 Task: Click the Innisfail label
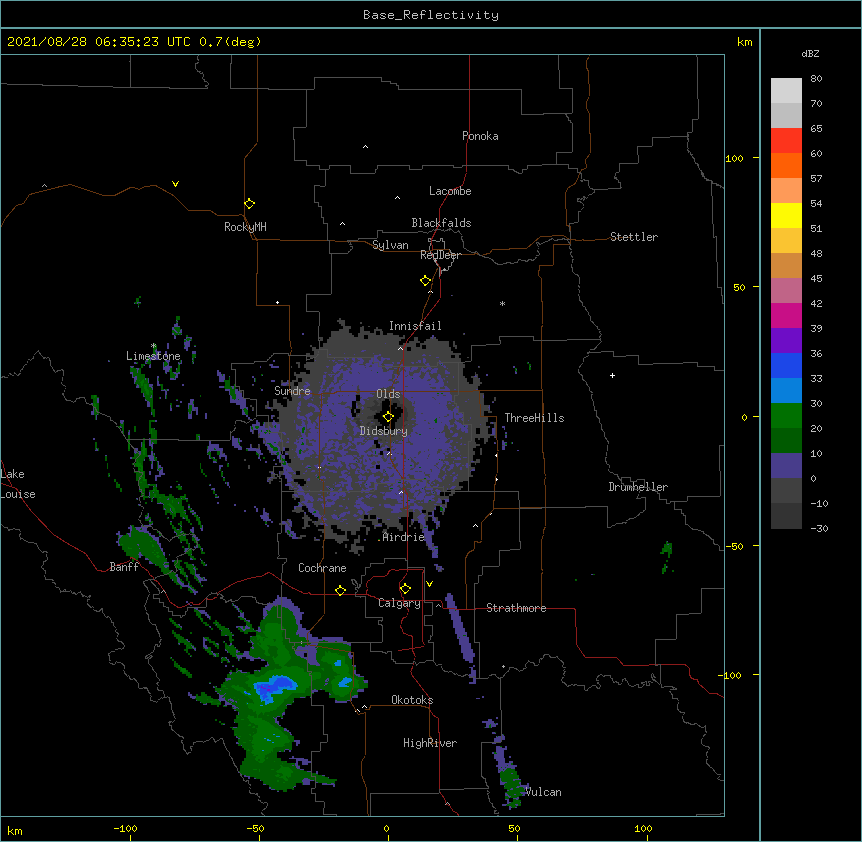click(x=415, y=326)
